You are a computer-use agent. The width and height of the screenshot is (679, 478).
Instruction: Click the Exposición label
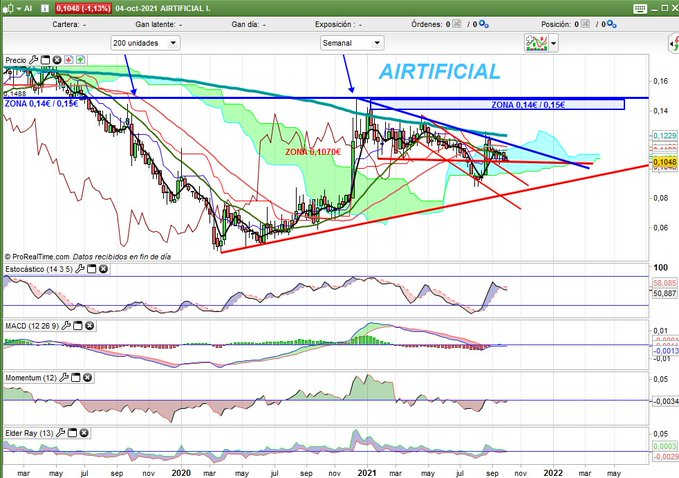click(333, 25)
